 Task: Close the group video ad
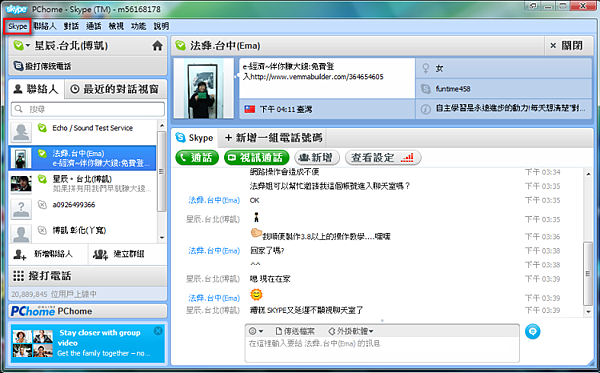point(158,331)
